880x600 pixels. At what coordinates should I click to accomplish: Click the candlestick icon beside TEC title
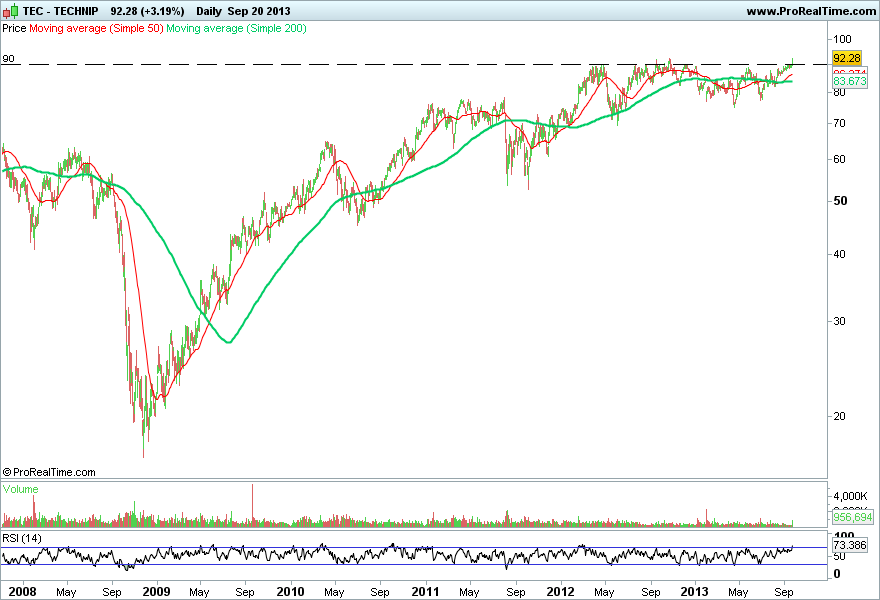pyautogui.click(x=10, y=11)
